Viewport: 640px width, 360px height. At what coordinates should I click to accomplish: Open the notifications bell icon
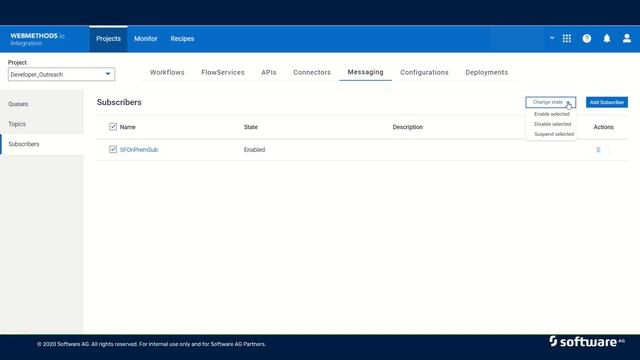(607, 38)
